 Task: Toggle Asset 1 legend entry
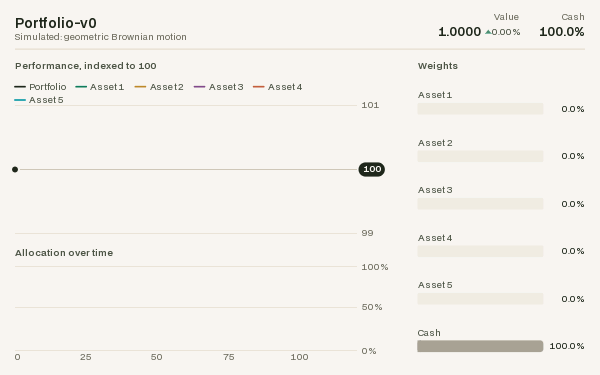[100, 87]
